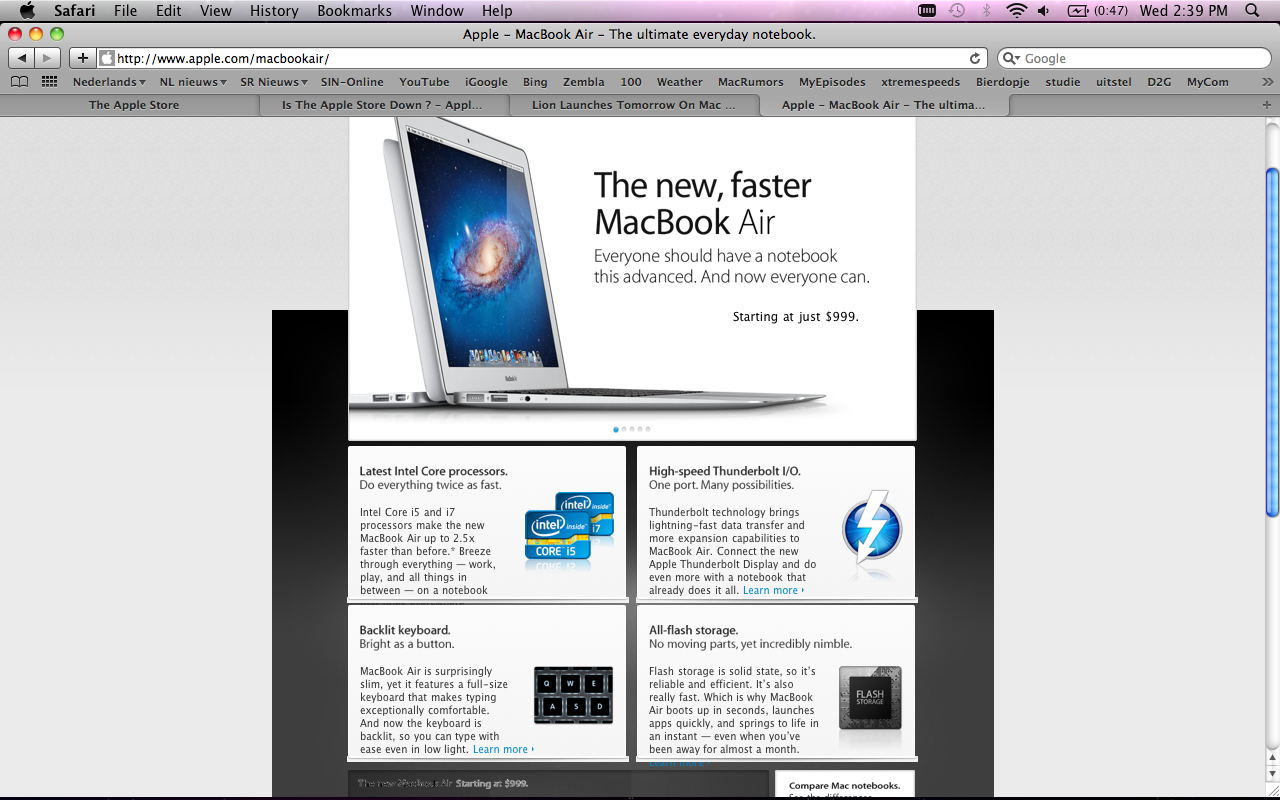Viewport: 1280px width, 800px height.
Task: Open the iGoogle bookmark
Action: click(x=486, y=82)
